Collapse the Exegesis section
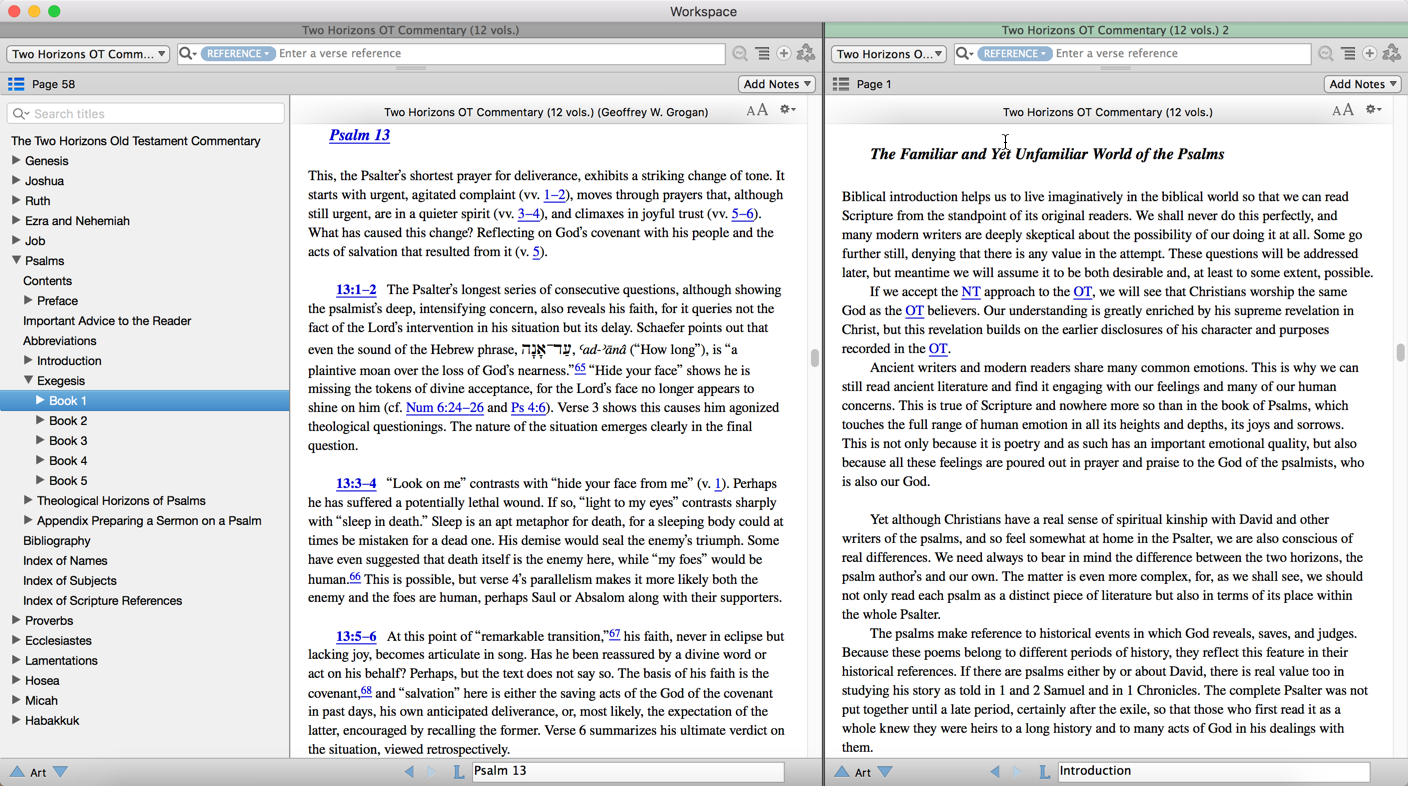 (29, 380)
